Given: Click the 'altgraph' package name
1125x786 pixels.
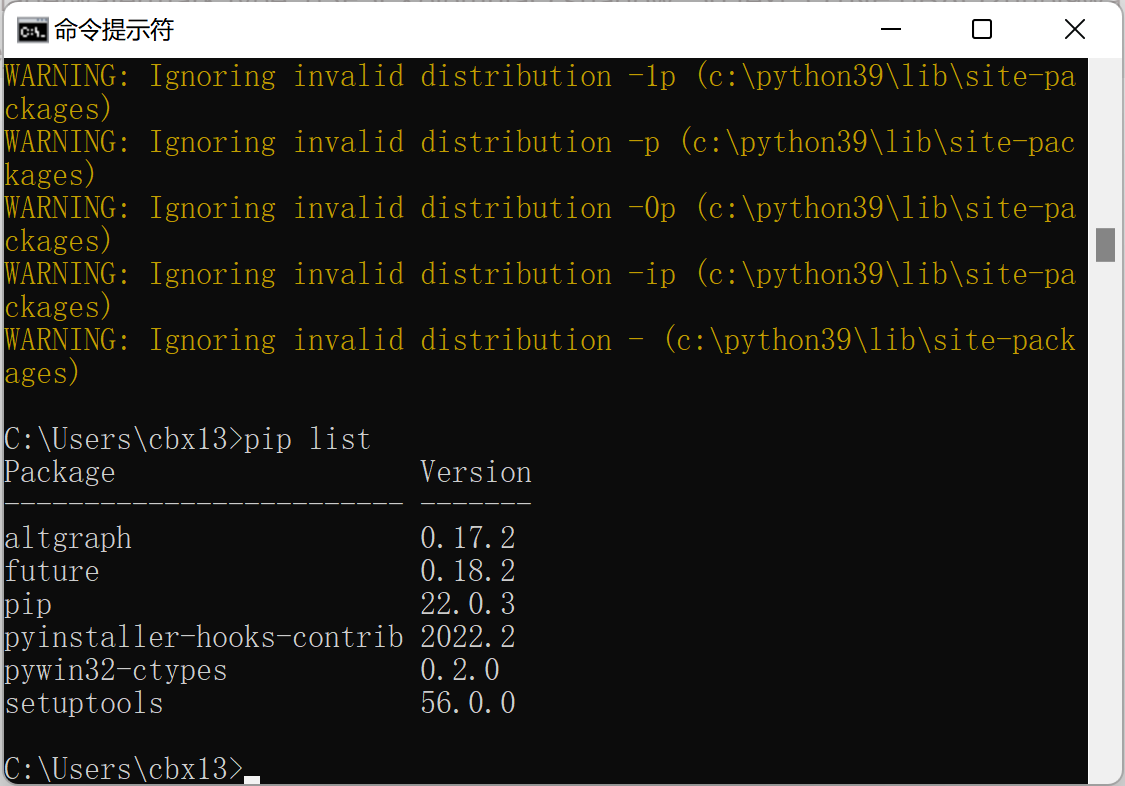Looking at the screenshot, I should point(67,538).
